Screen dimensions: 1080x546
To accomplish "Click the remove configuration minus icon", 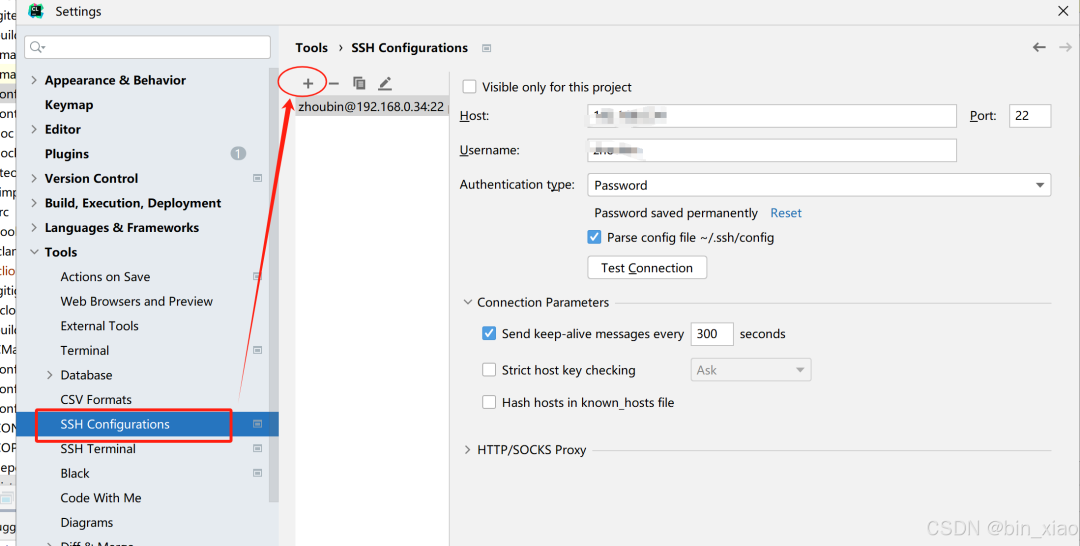I will [x=334, y=84].
